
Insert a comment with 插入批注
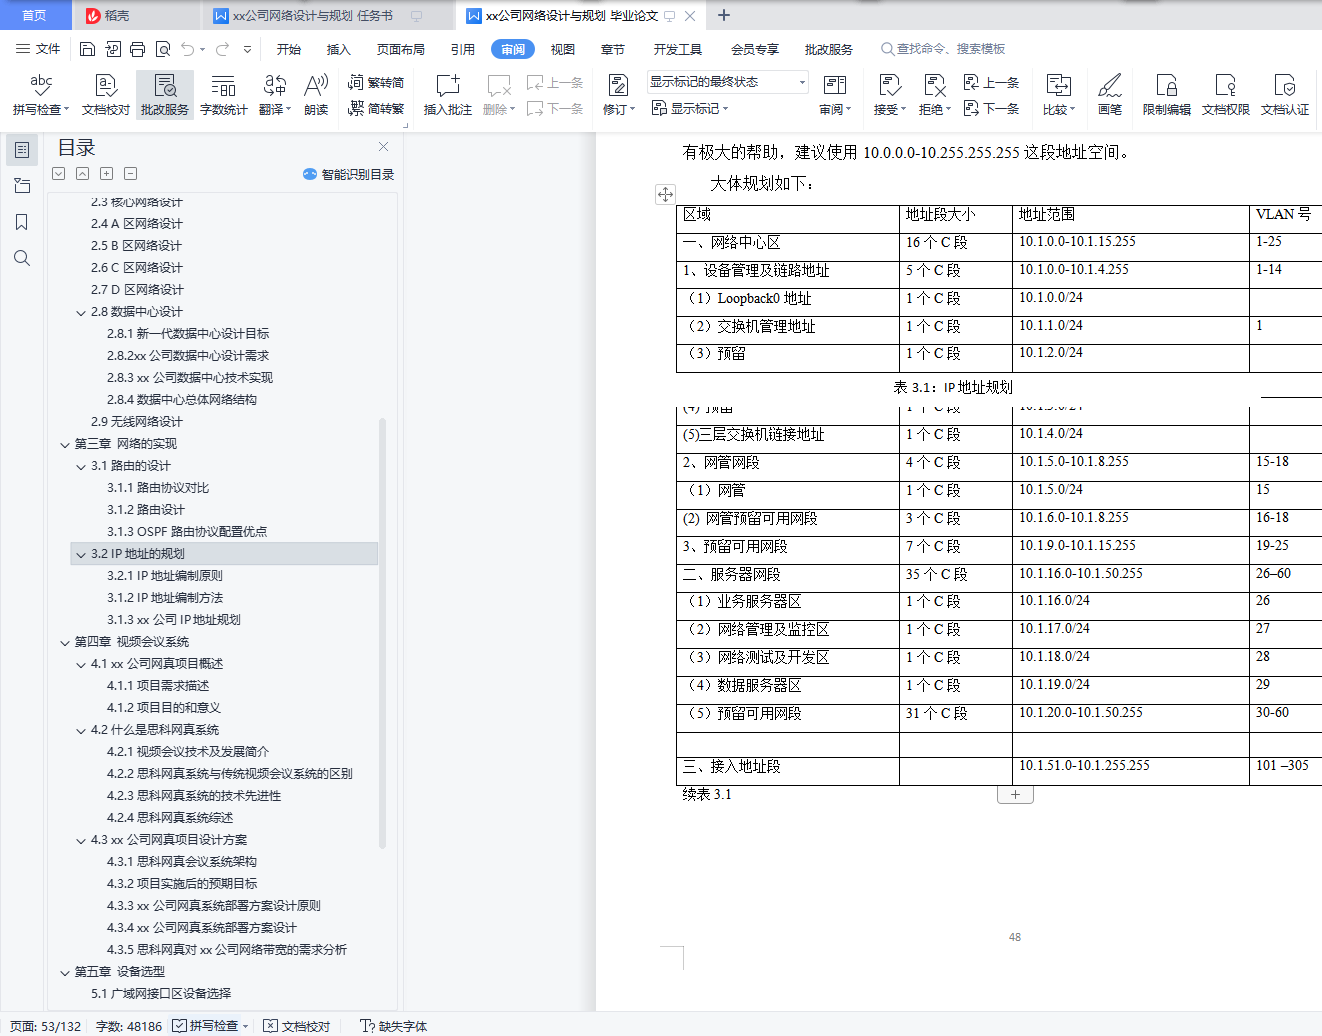(x=448, y=95)
